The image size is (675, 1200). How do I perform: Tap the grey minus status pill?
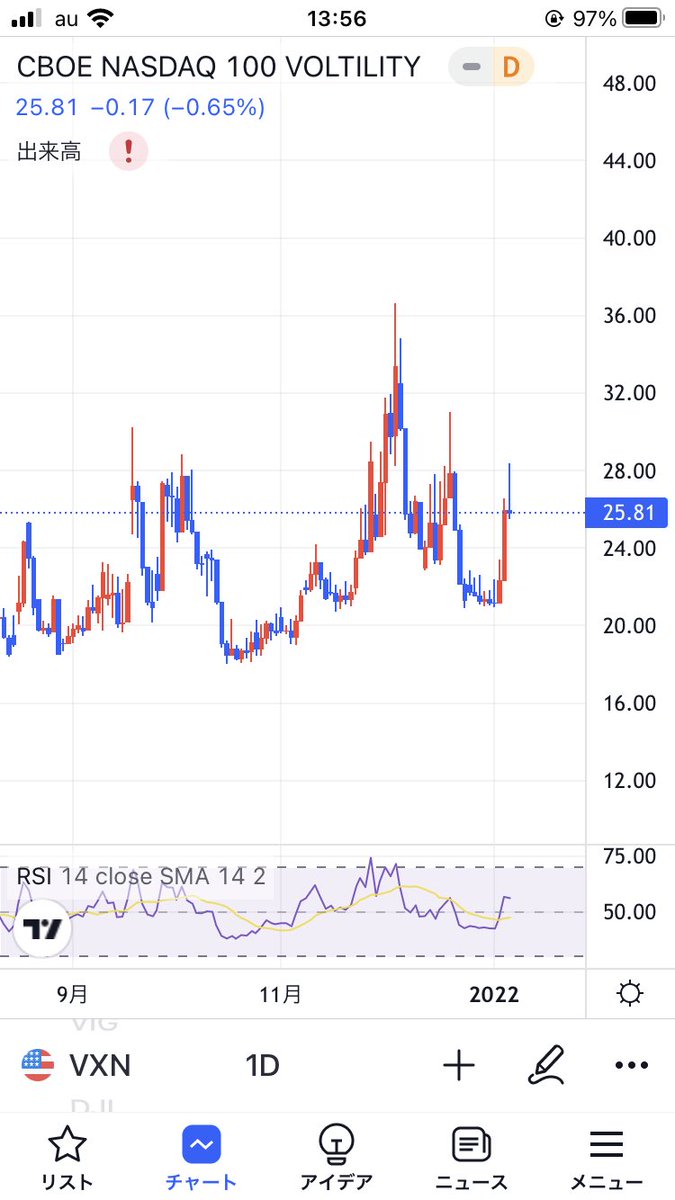pos(471,68)
